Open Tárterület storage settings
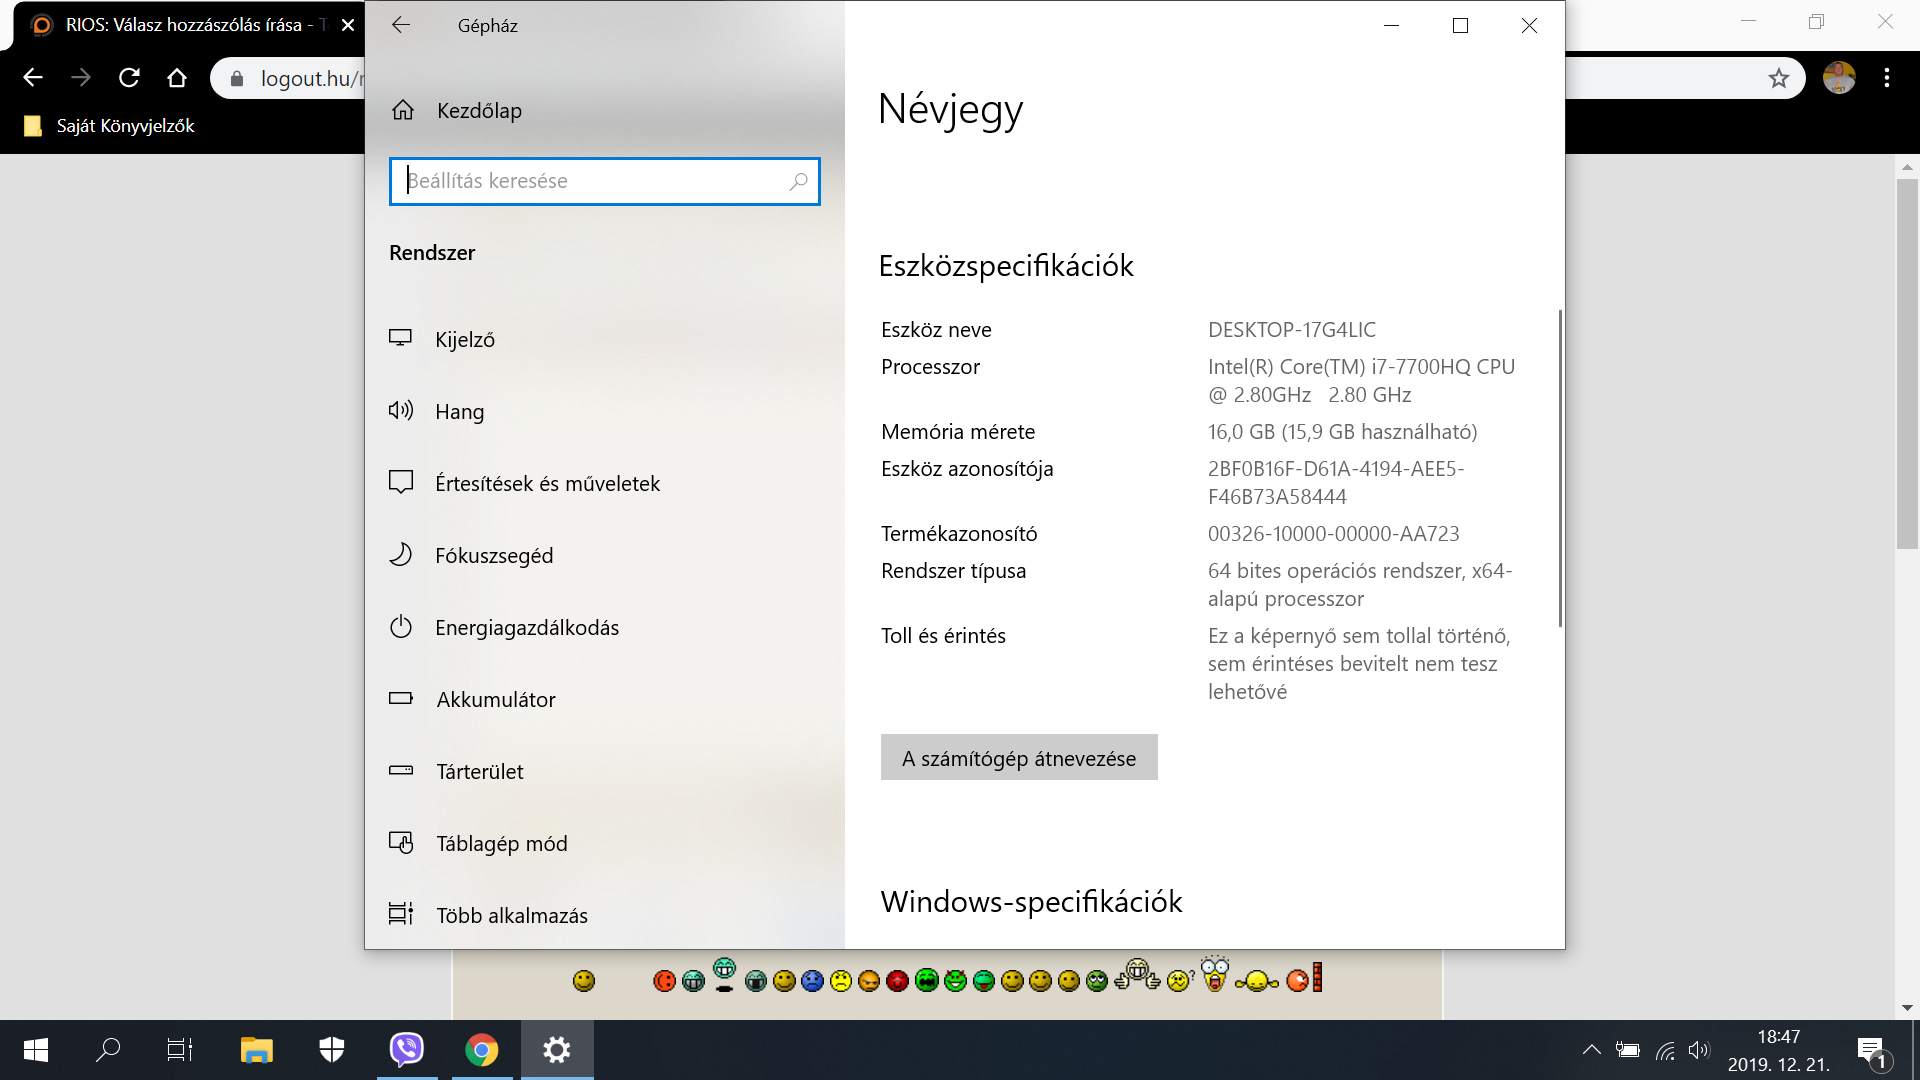The height and width of the screenshot is (1080, 1920). (479, 772)
